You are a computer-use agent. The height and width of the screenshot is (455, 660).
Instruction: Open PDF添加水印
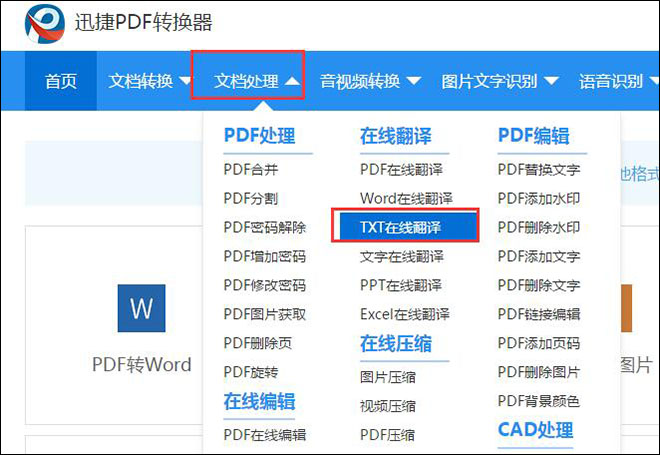539,198
